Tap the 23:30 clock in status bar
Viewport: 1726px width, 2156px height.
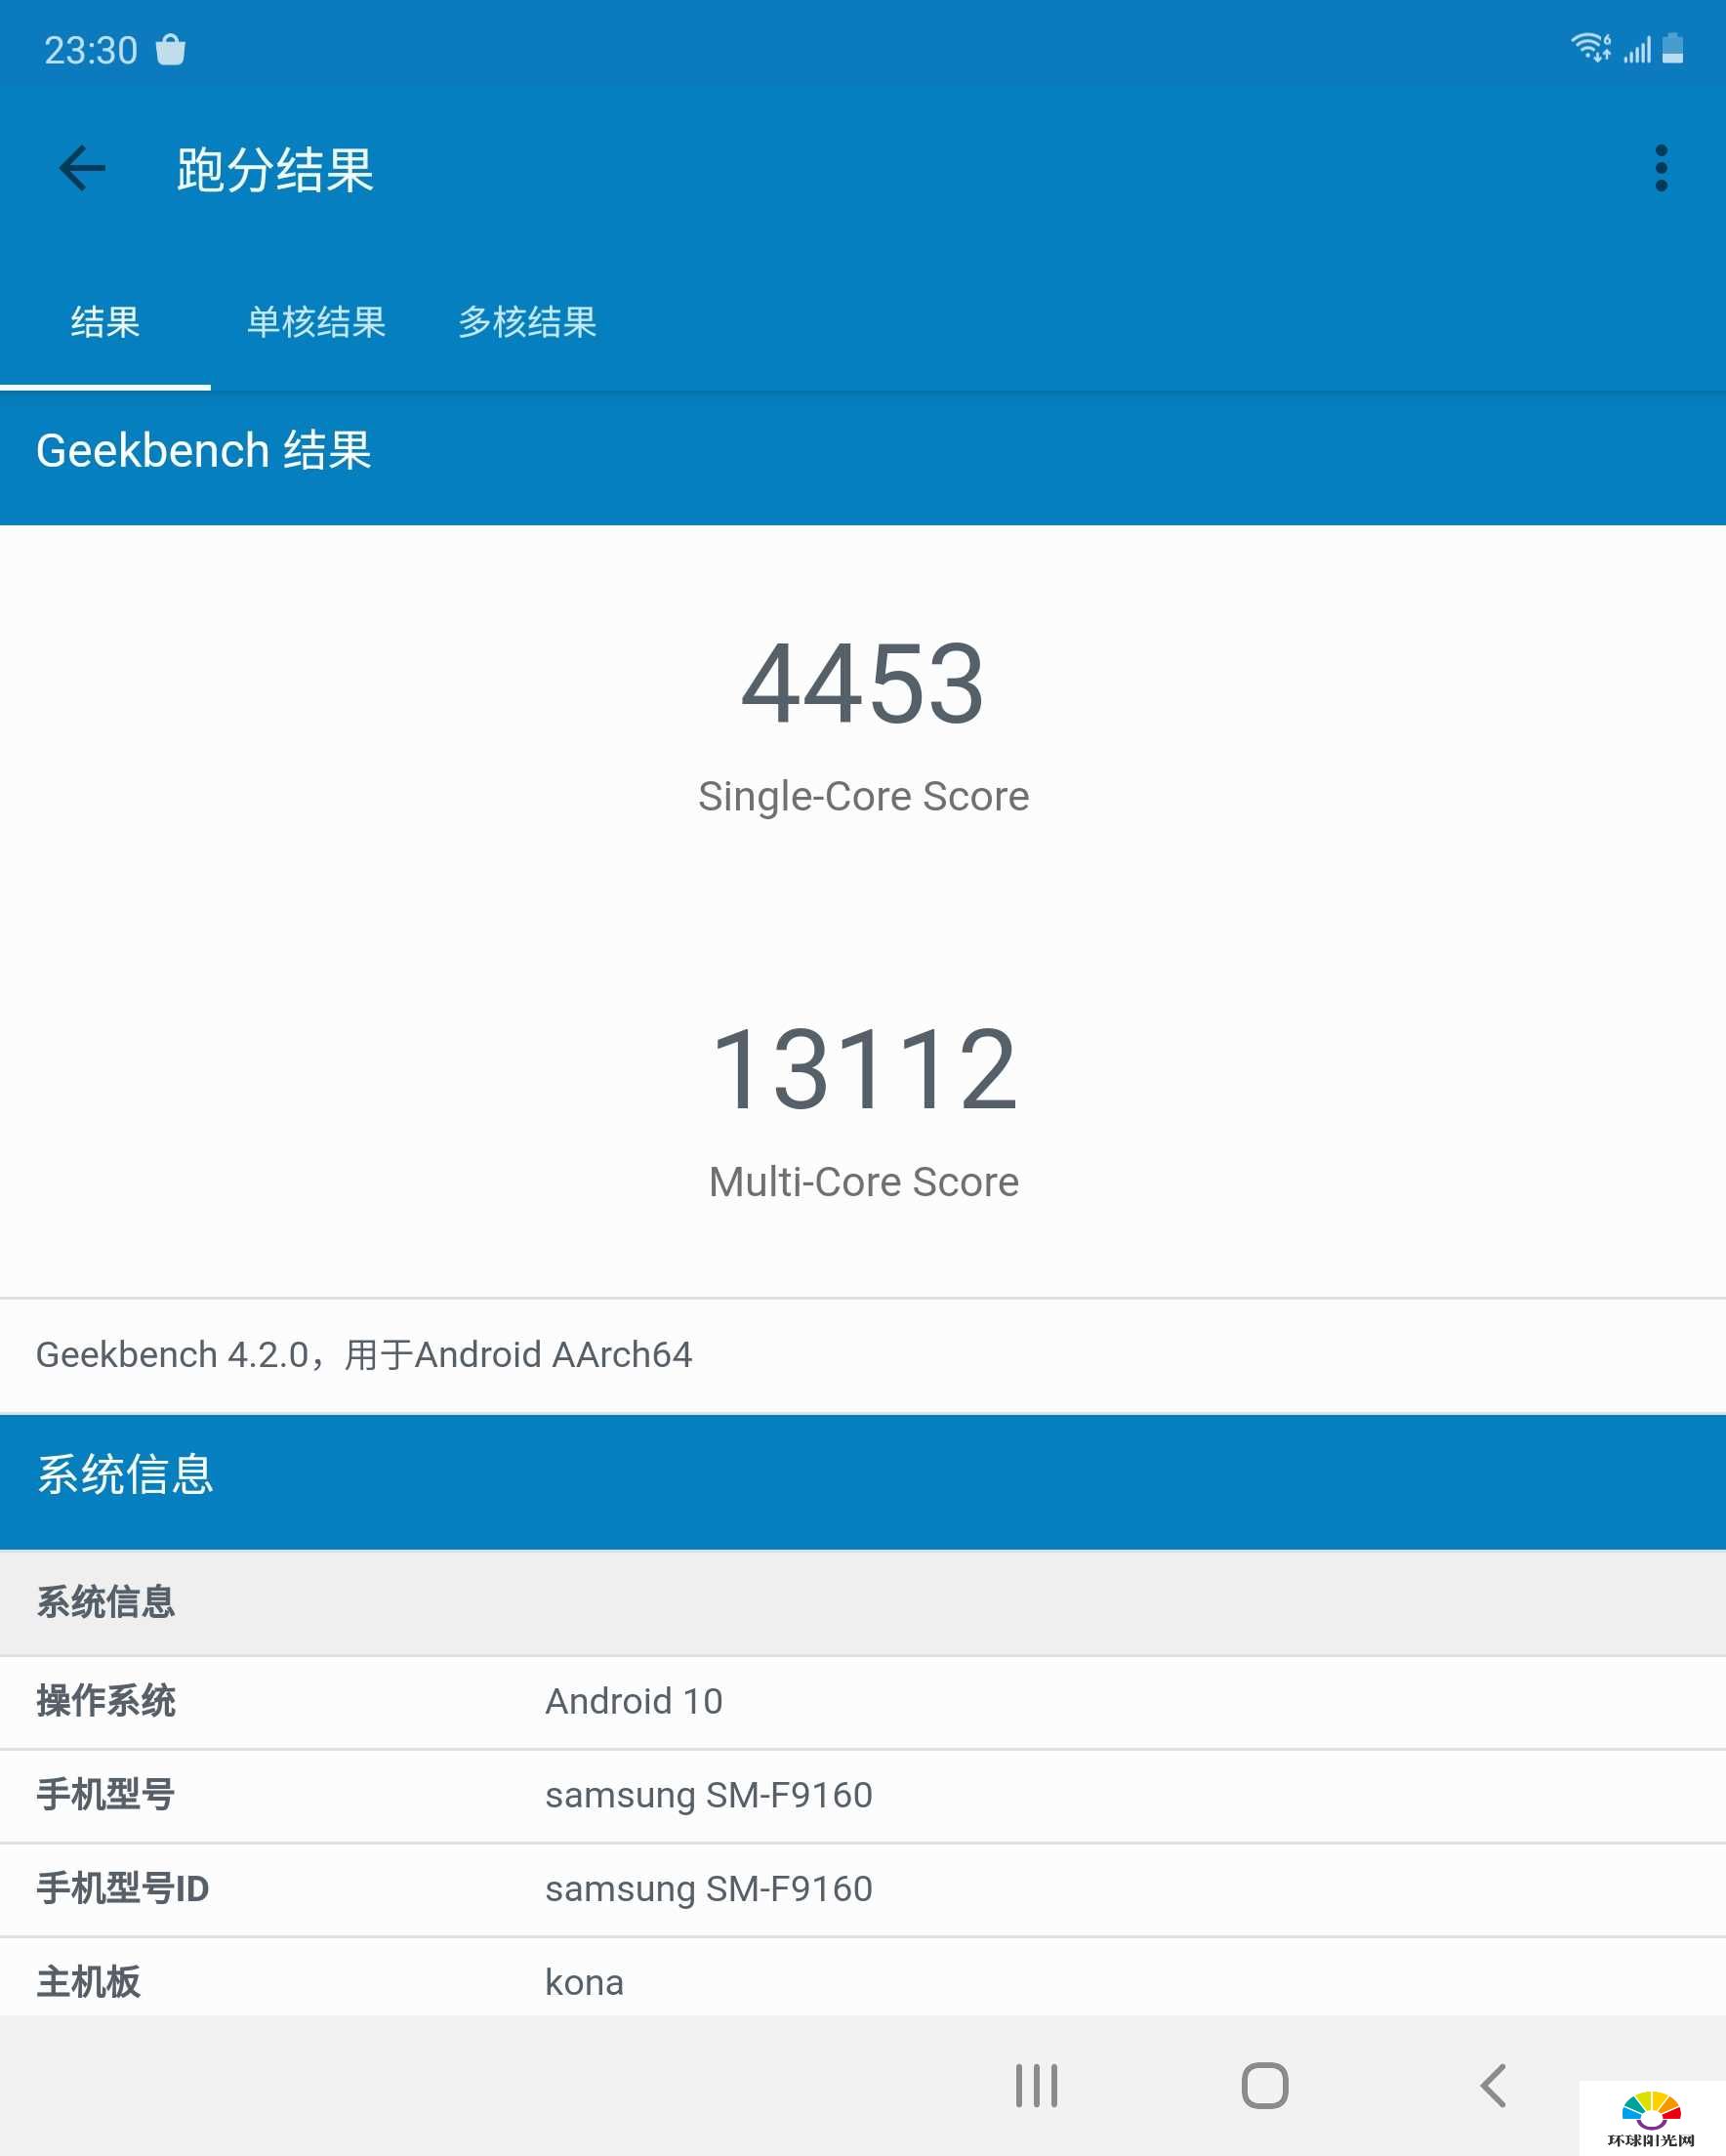(x=91, y=50)
